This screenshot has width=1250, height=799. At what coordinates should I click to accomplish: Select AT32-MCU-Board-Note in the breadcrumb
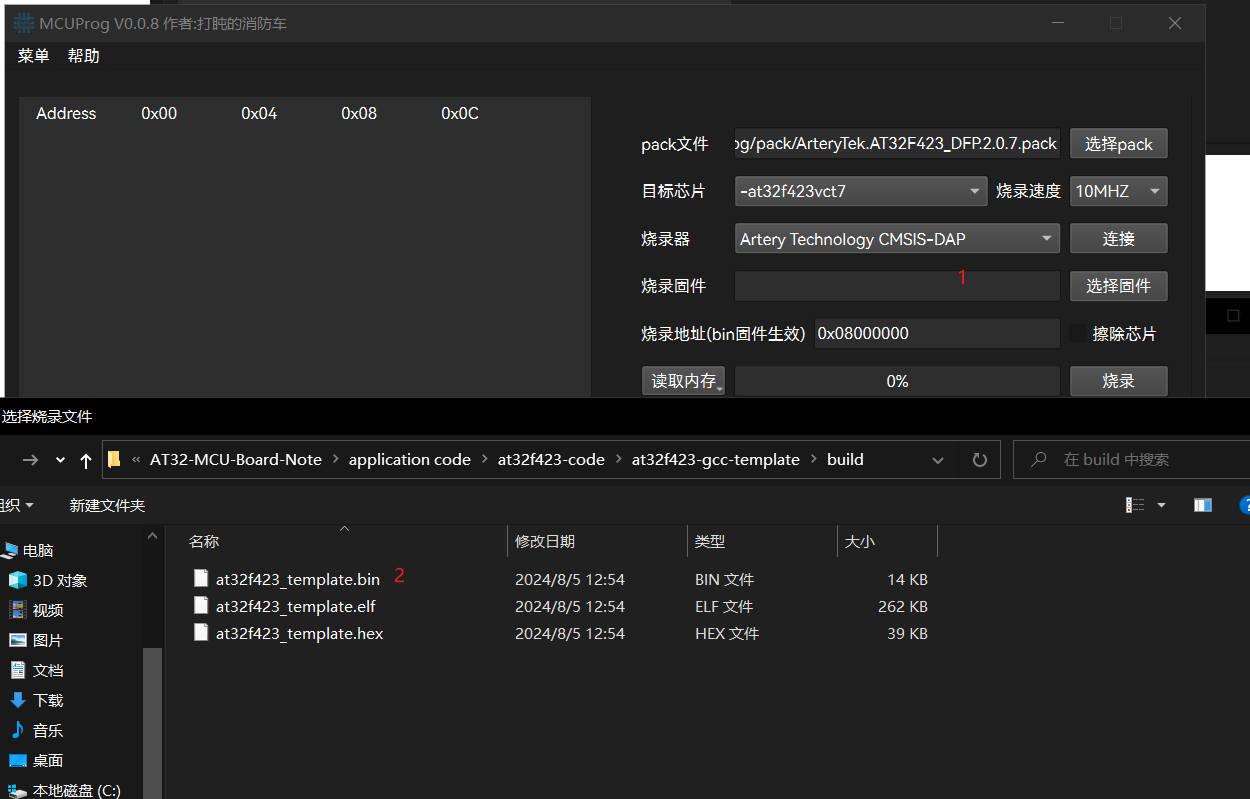(236, 460)
